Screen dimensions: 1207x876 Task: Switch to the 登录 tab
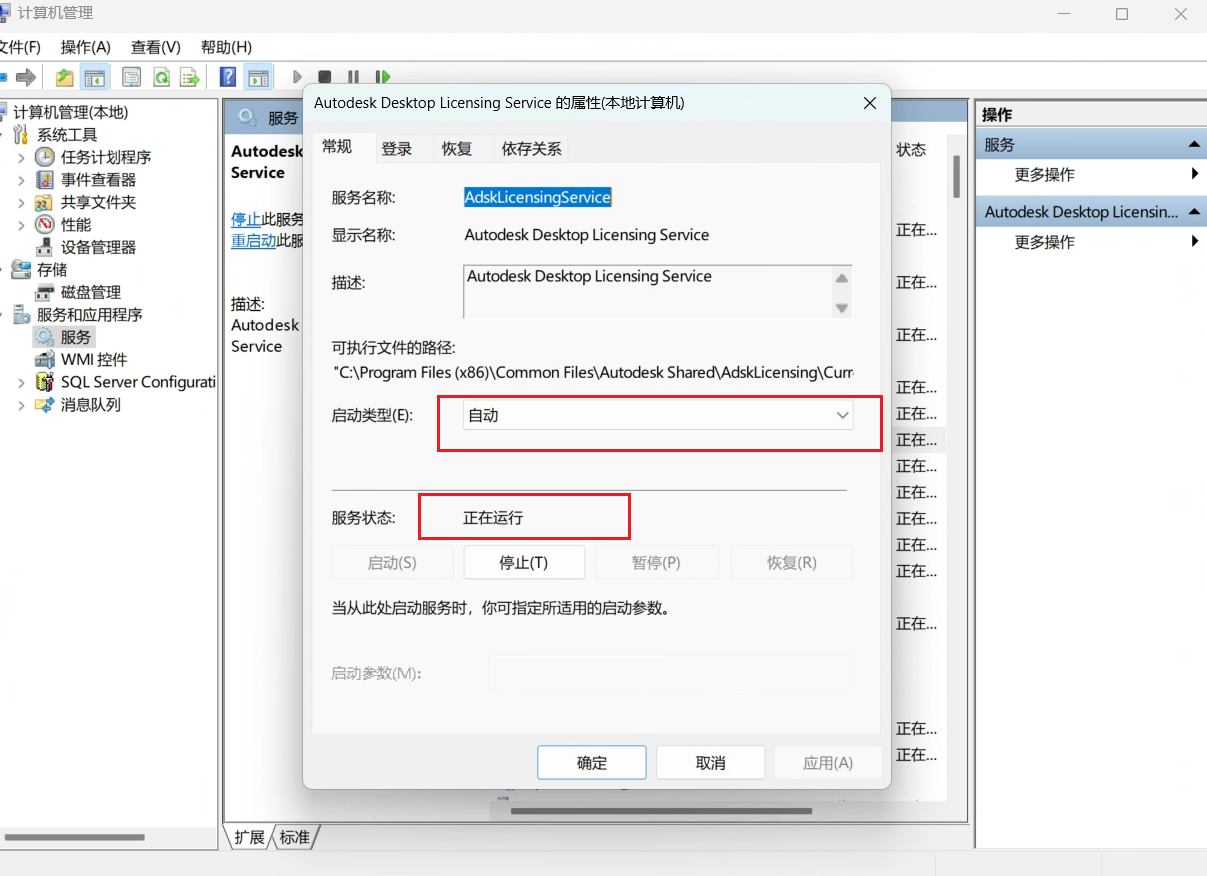397,149
